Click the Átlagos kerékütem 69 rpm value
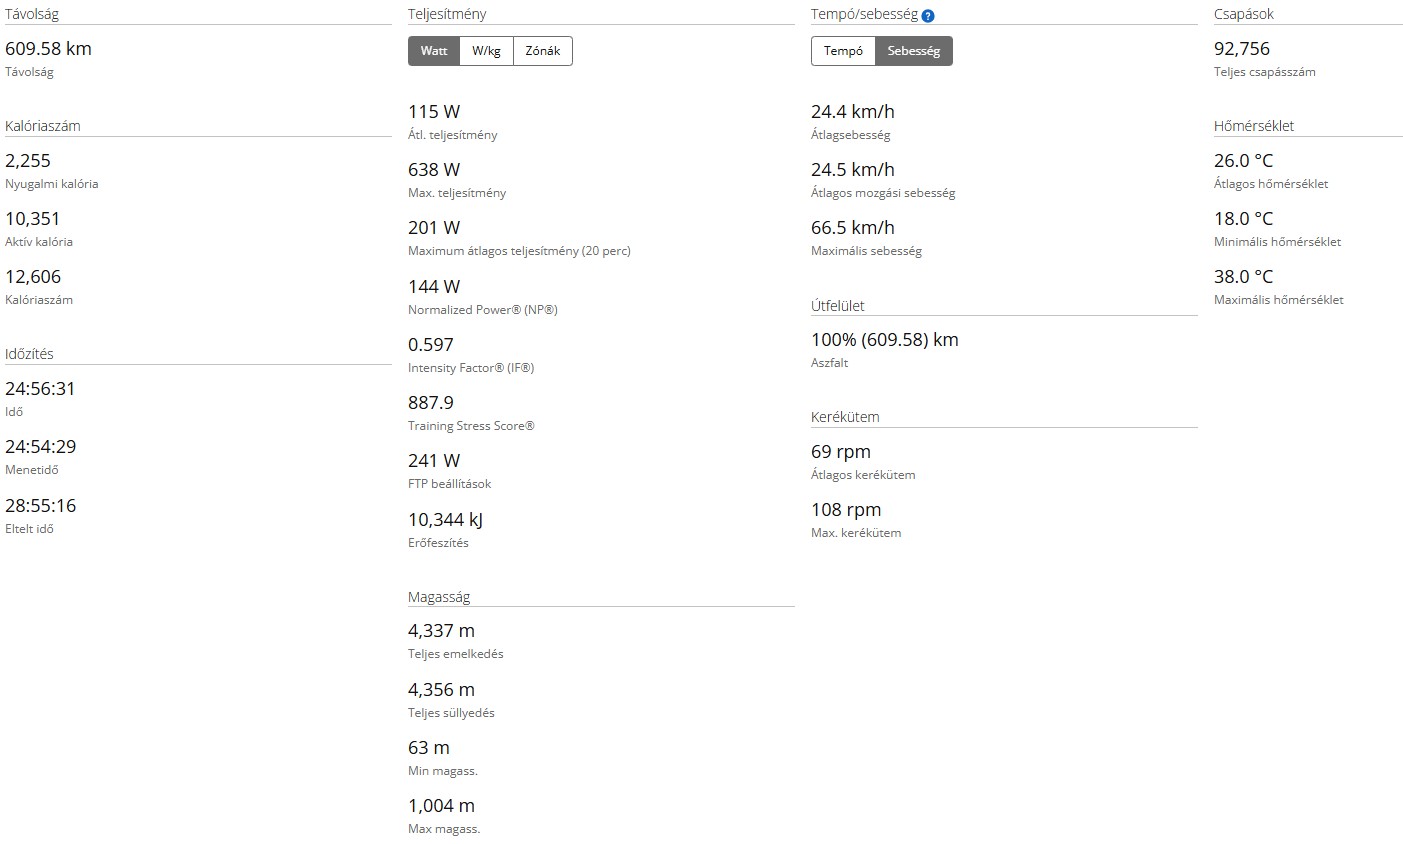This screenshot has height=844, width=1403. tap(841, 452)
